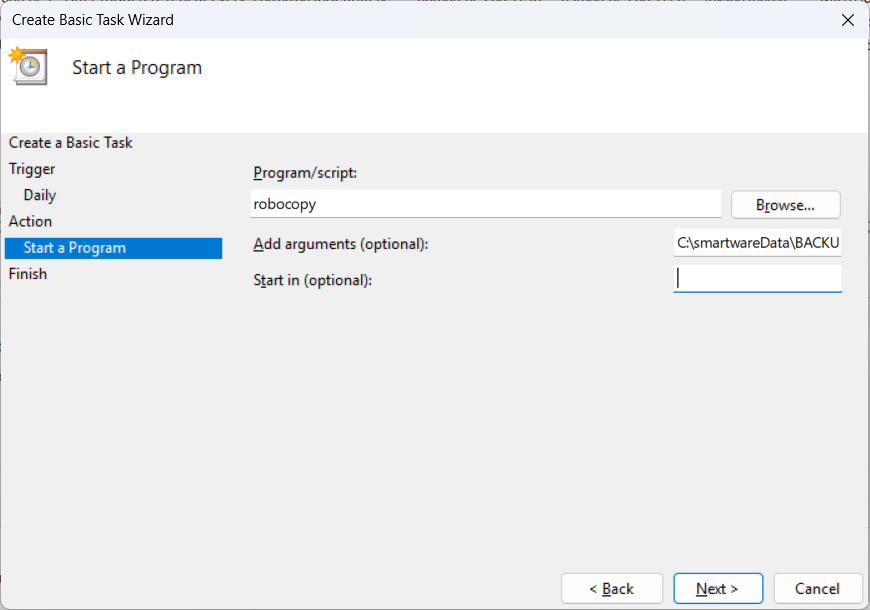Click the Program/script field containing robocopy
The width and height of the screenshot is (870, 610).
485,204
